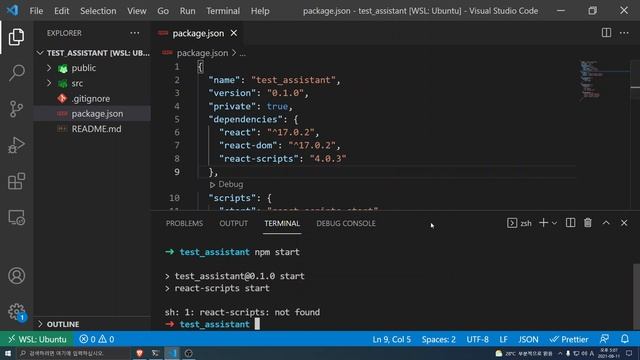Open the Explorer view in activity bar
Image resolution: width=640 pixels, height=360 pixels.
click(16, 37)
